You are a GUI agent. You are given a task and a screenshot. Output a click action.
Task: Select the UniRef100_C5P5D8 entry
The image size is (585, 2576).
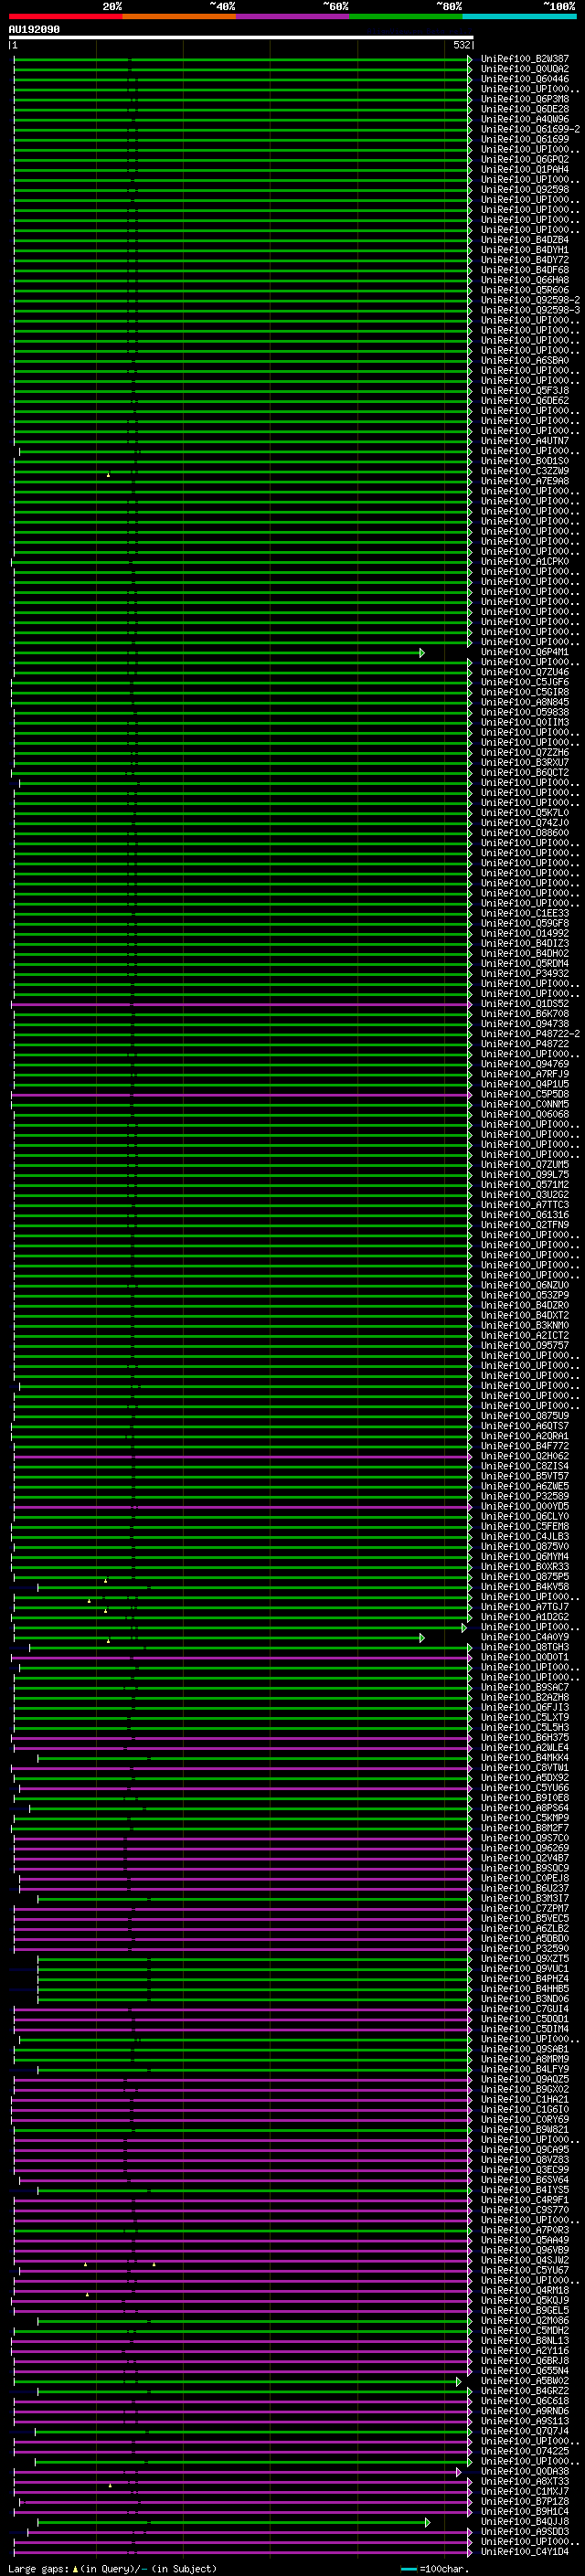tap(524, 1095)
